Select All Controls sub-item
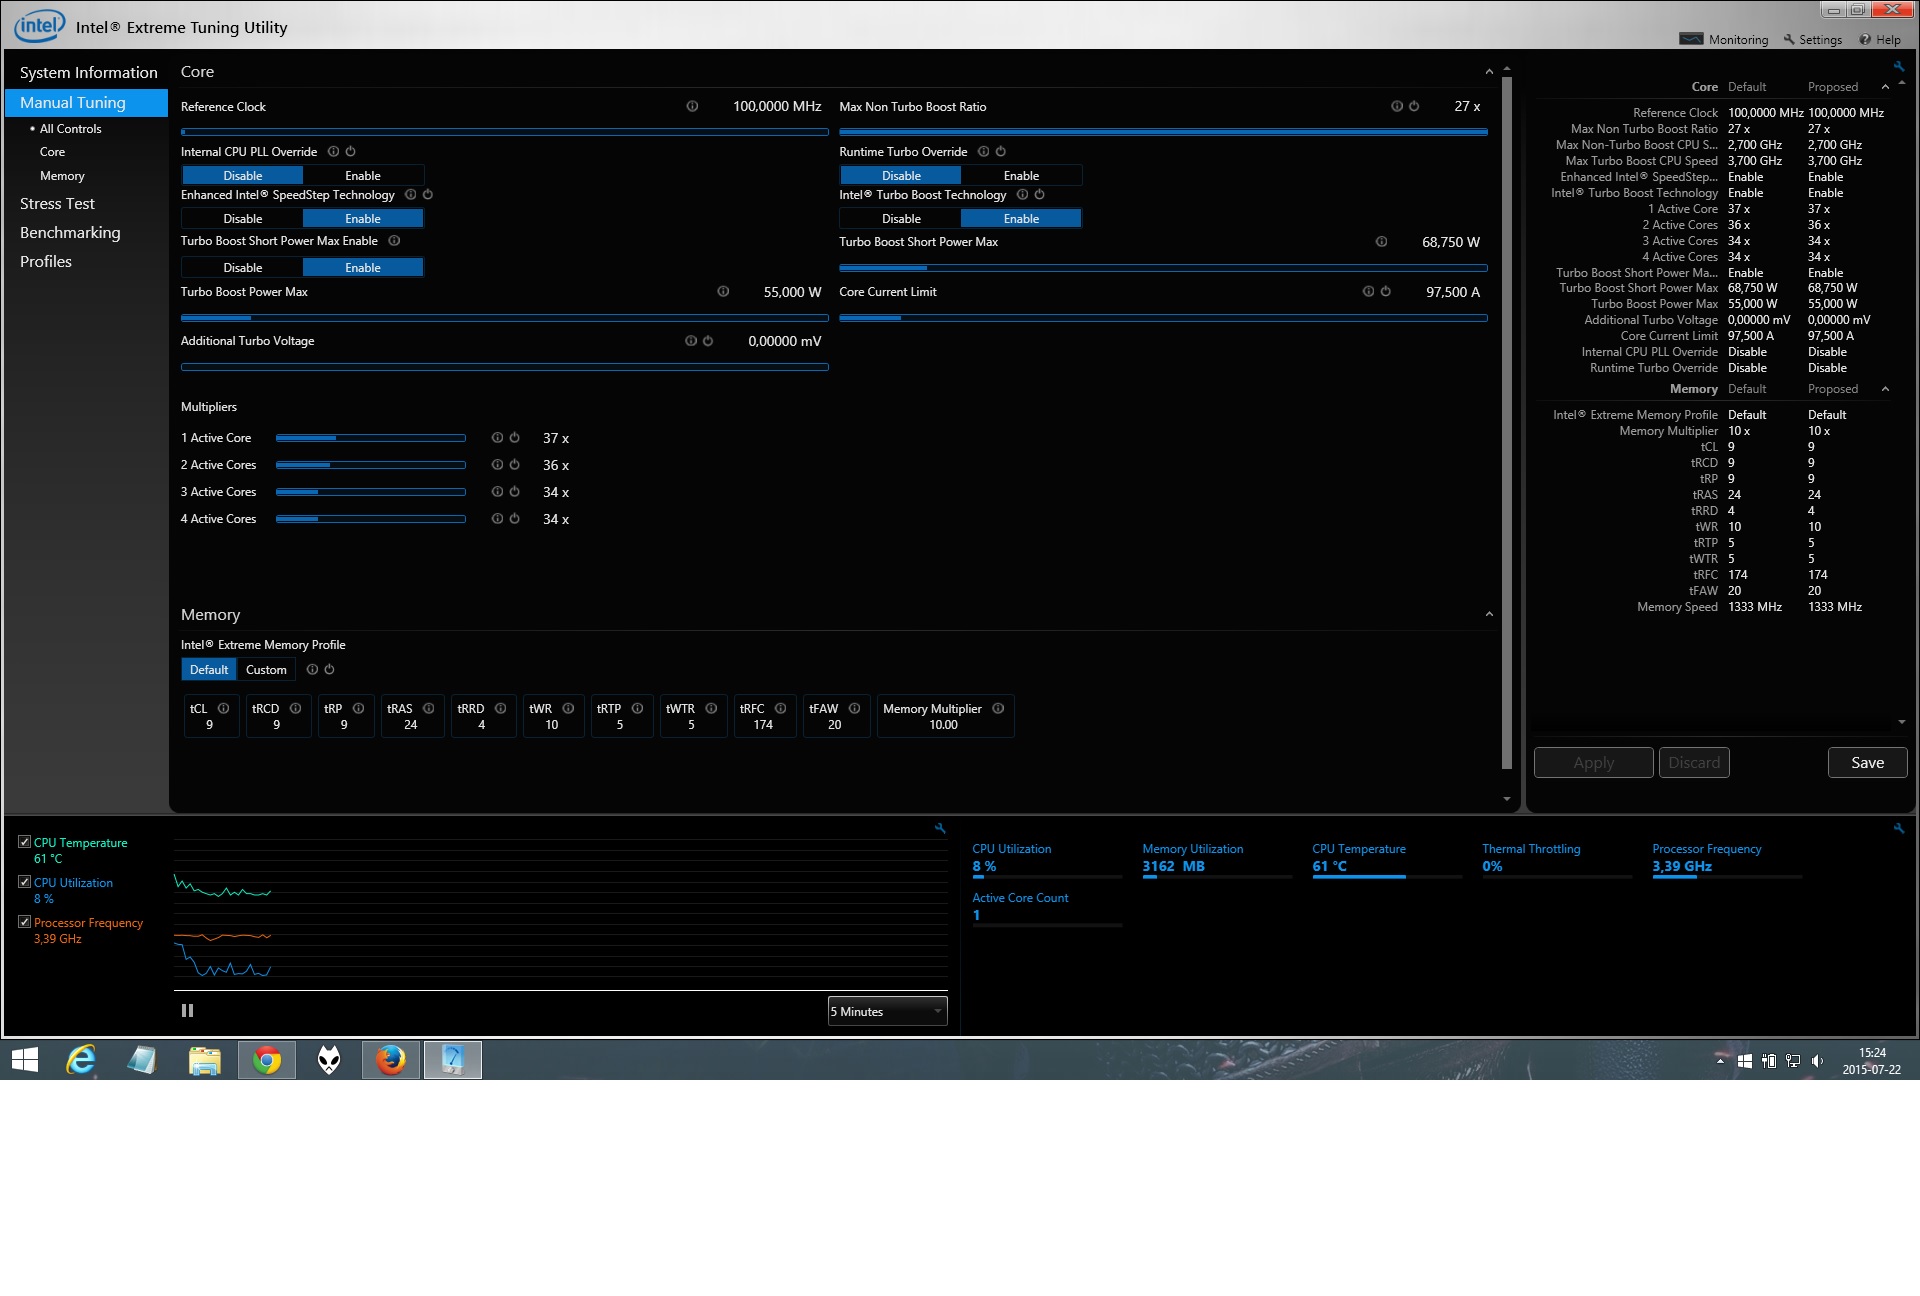 pos(70,129)
